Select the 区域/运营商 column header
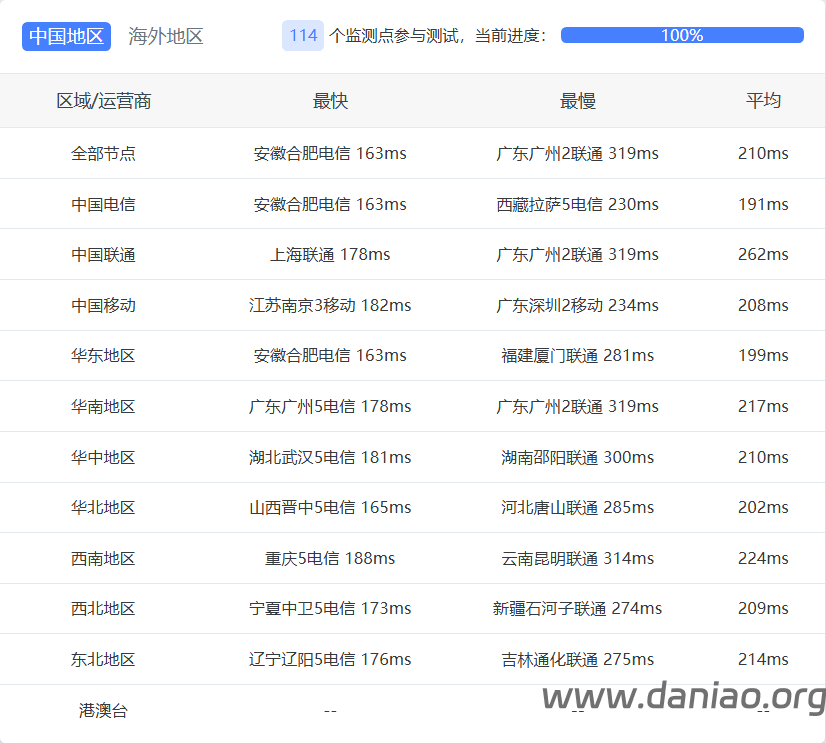Screen dimensions: 826x743 [x=104, y=101]
